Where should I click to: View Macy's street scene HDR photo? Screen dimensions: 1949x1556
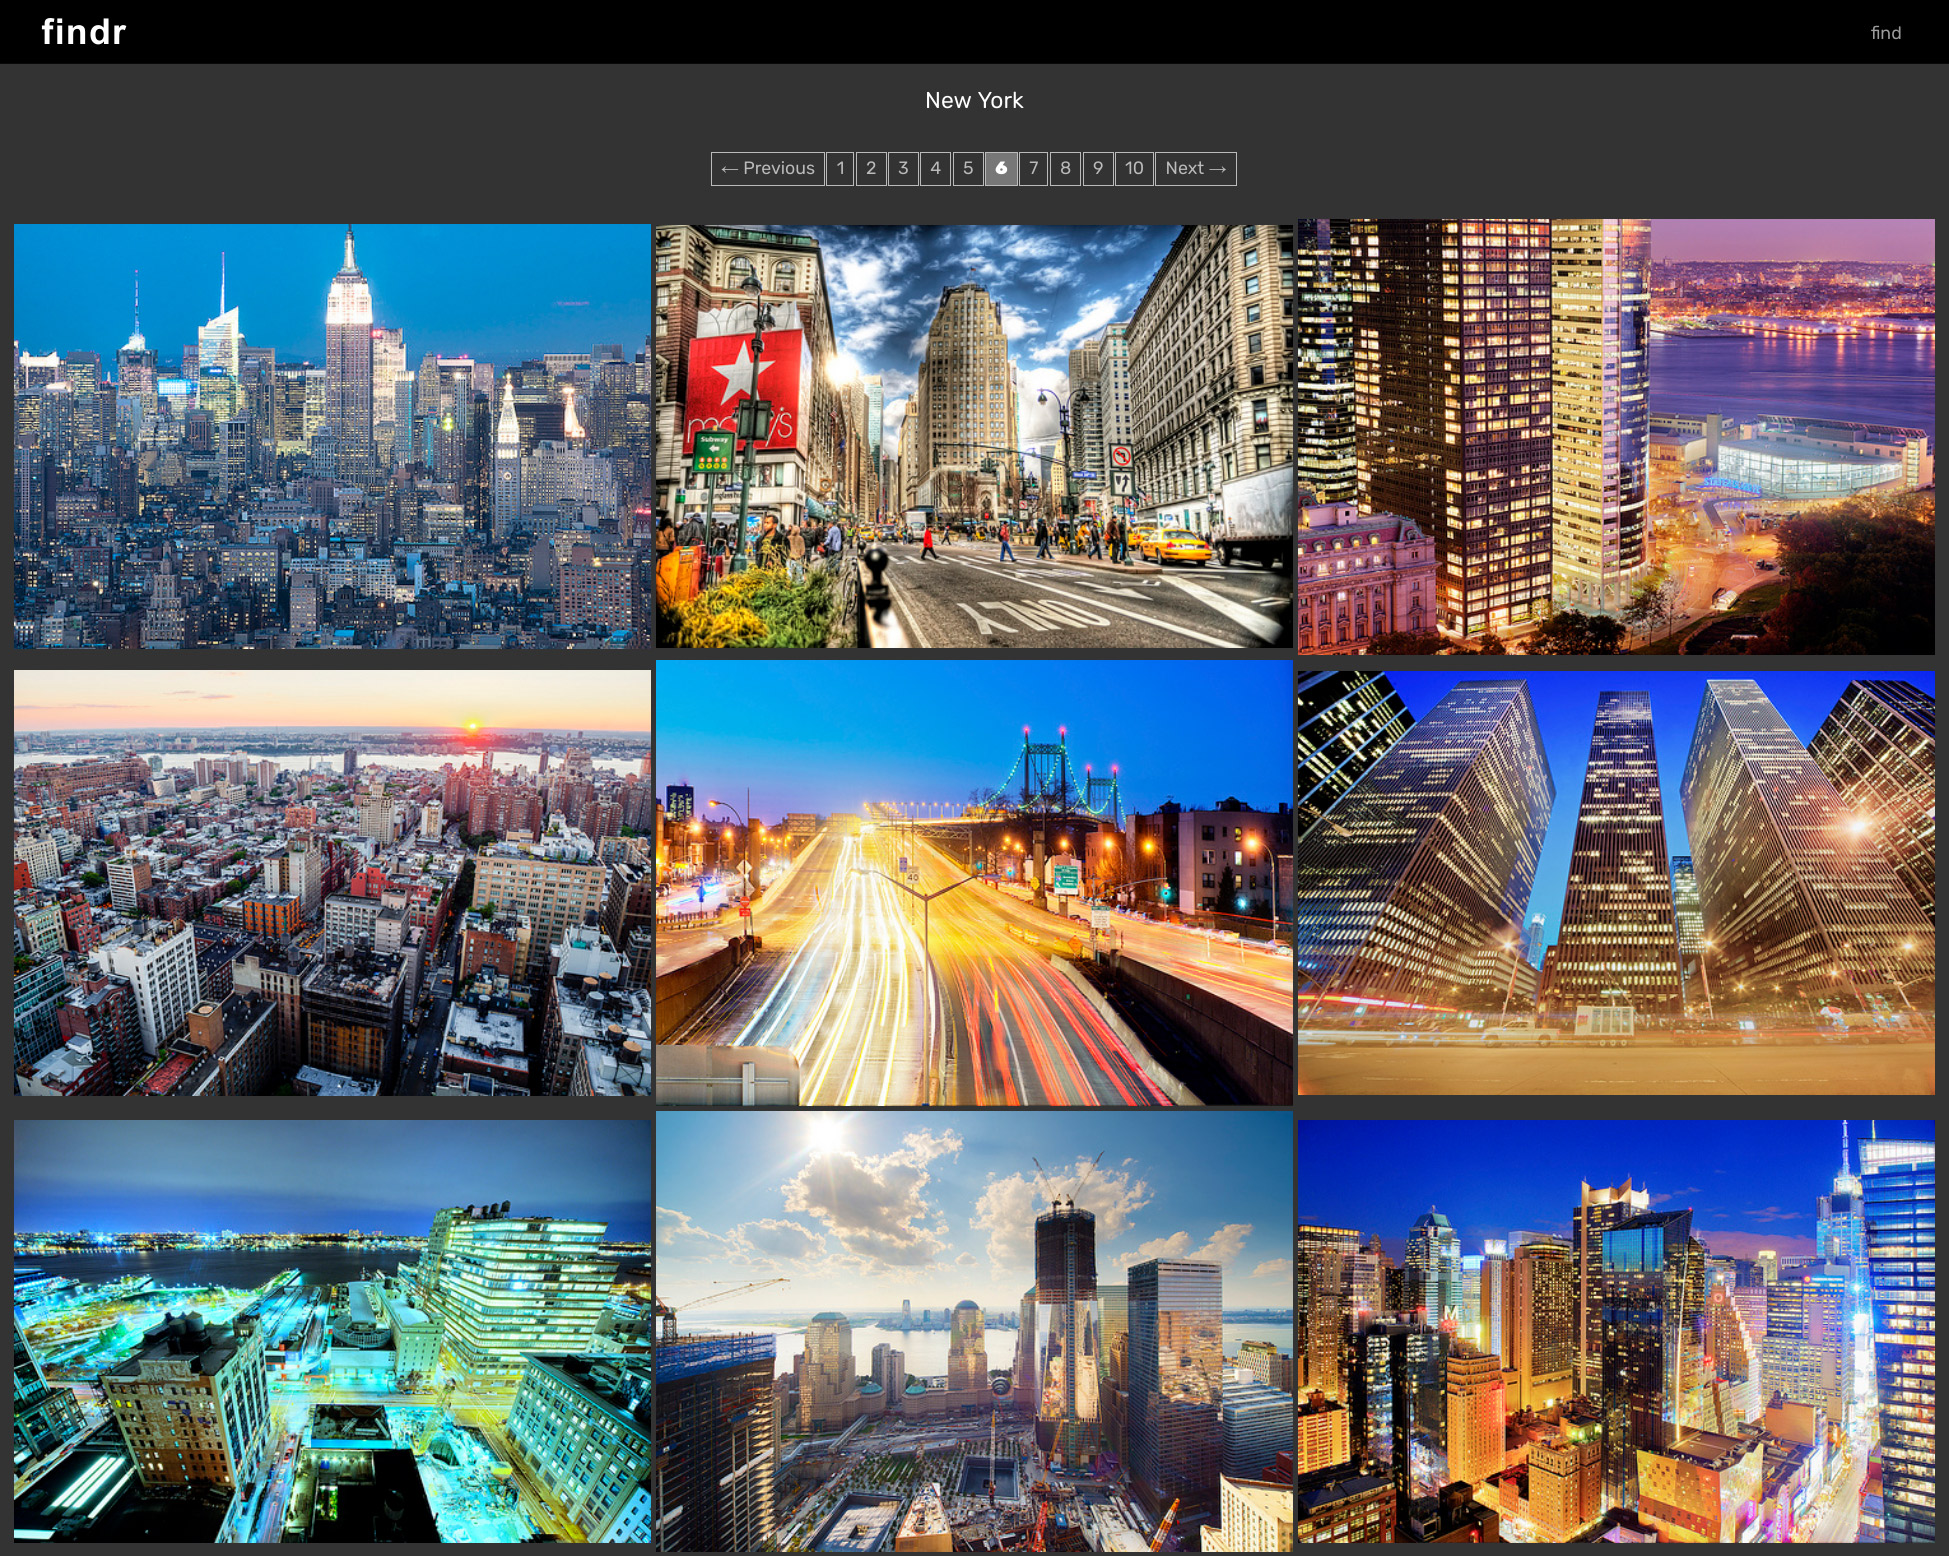tap(974, 436)
